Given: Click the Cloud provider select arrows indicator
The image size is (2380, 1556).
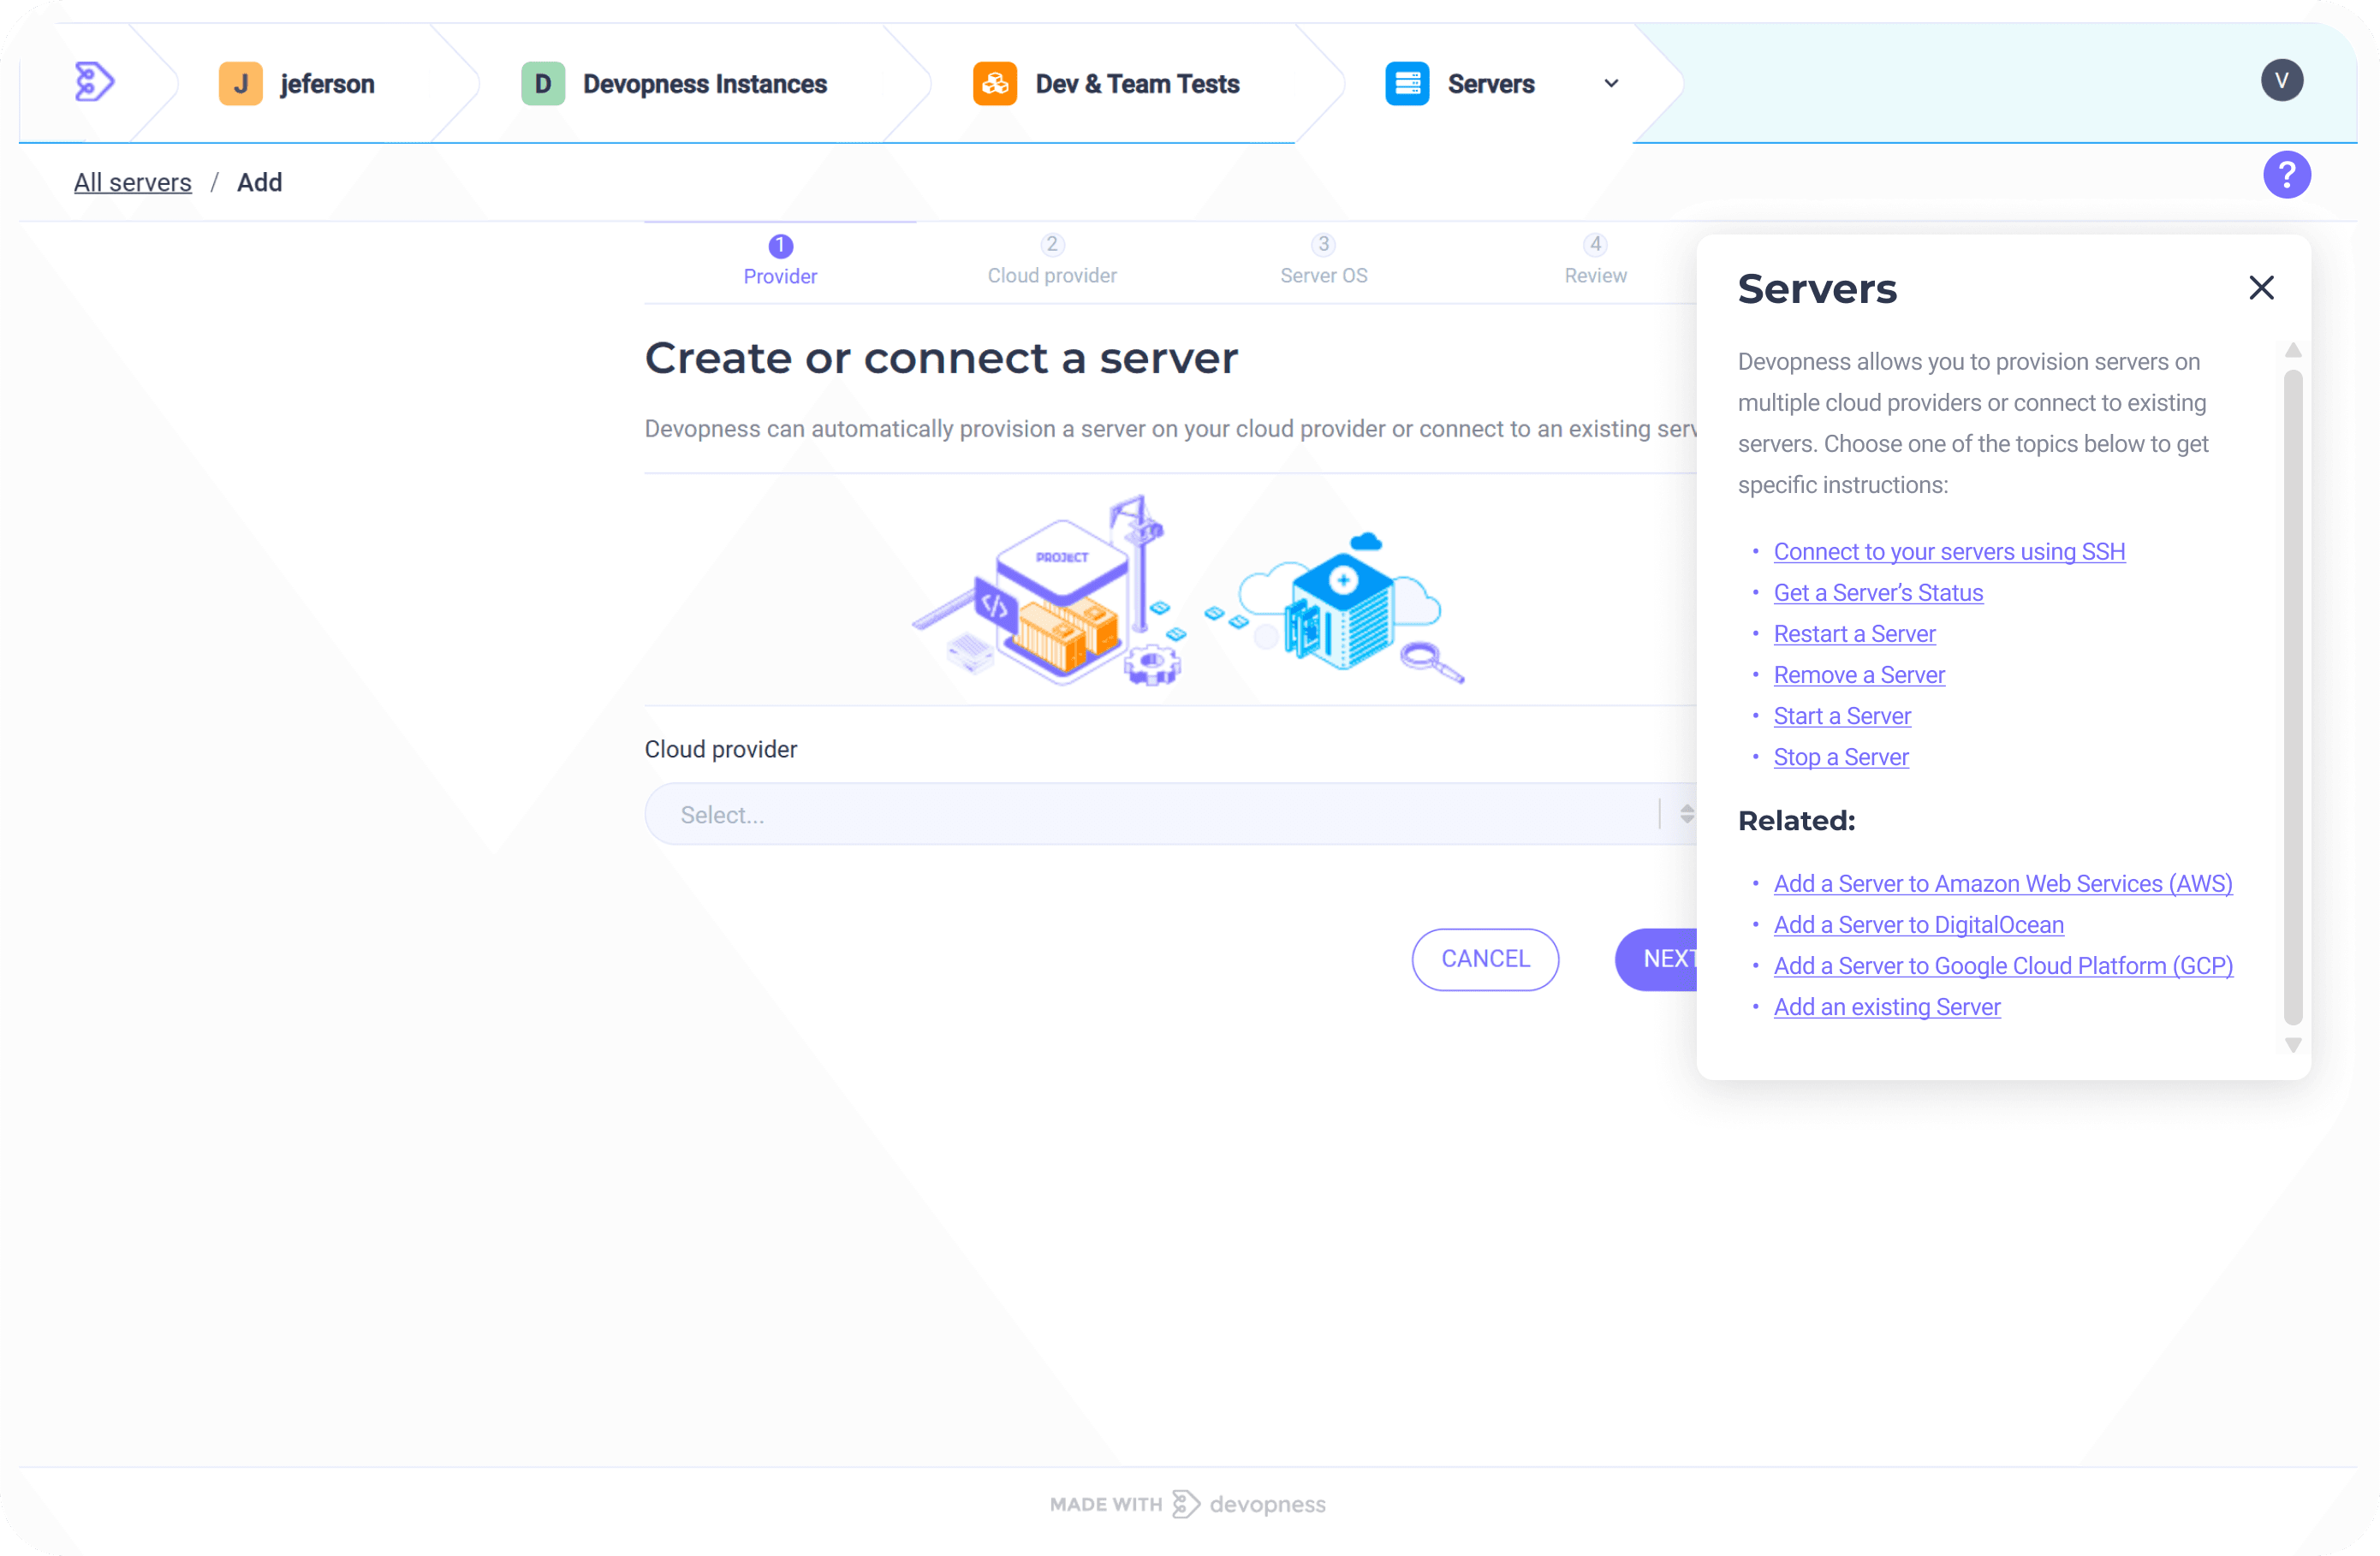Looking at the screenshot, I should tap(1686, 814).
